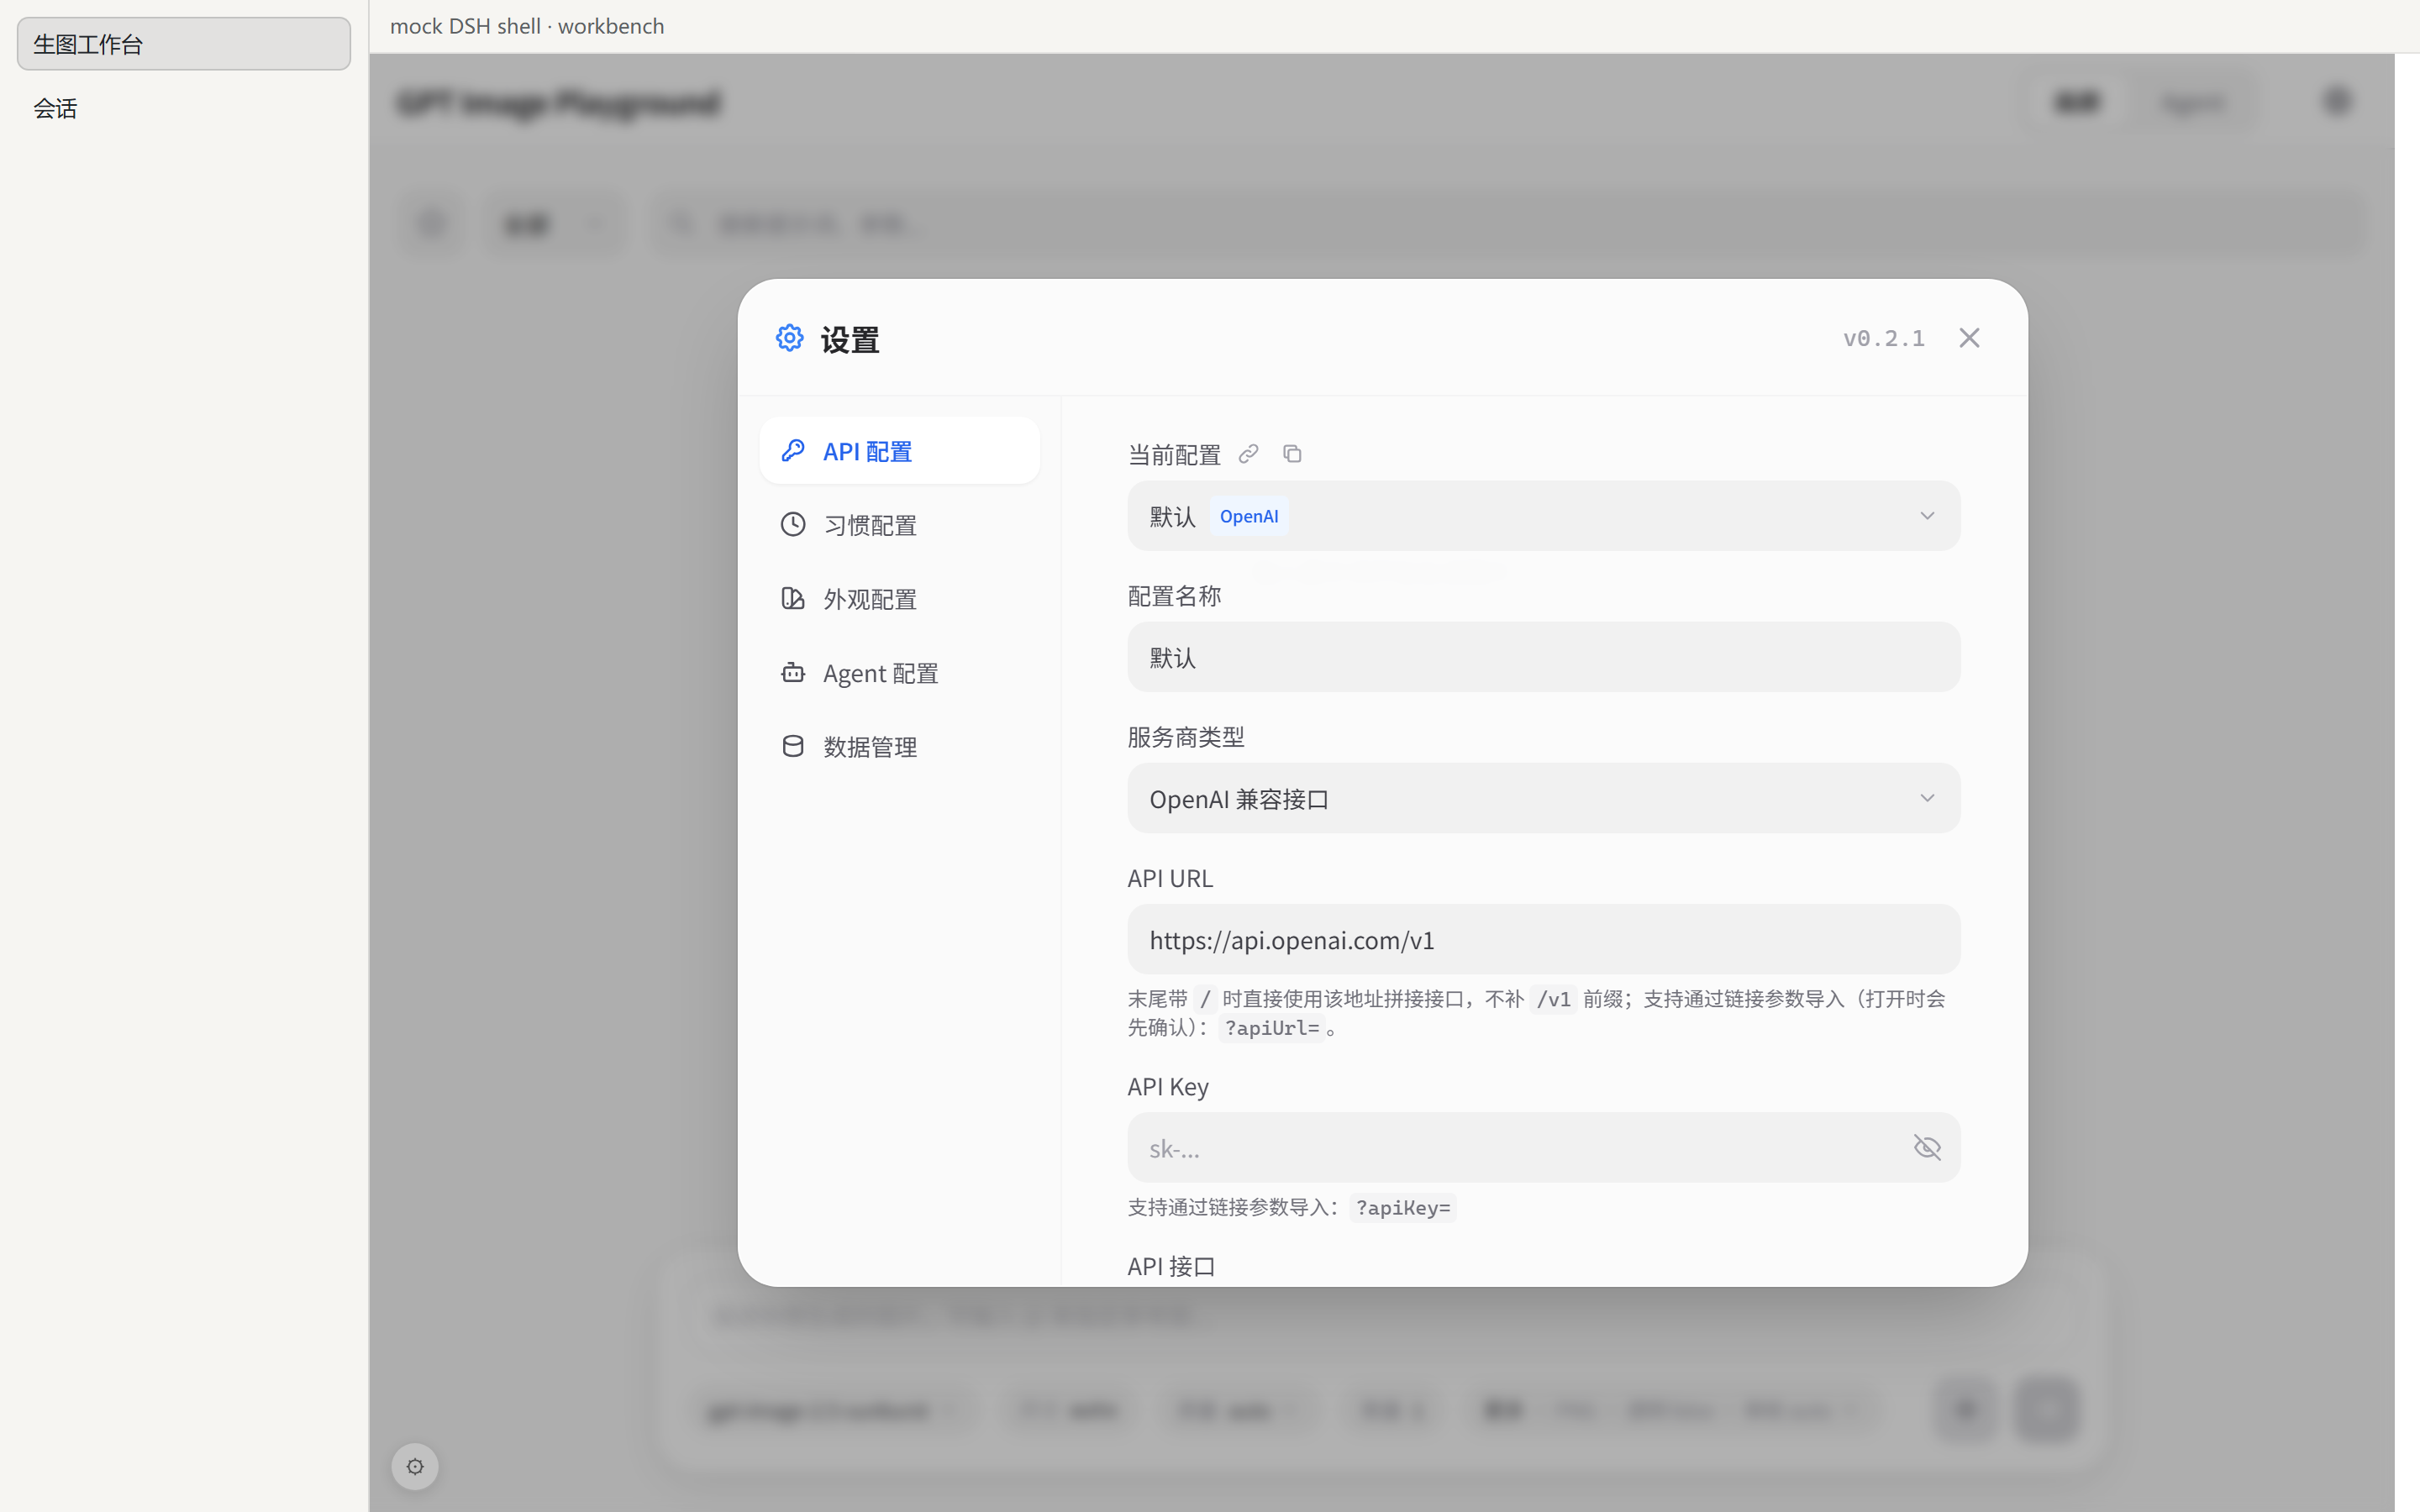Click the 设置 gear icon in dialog header
The image size is (2420, 1512).
point(790,338)
